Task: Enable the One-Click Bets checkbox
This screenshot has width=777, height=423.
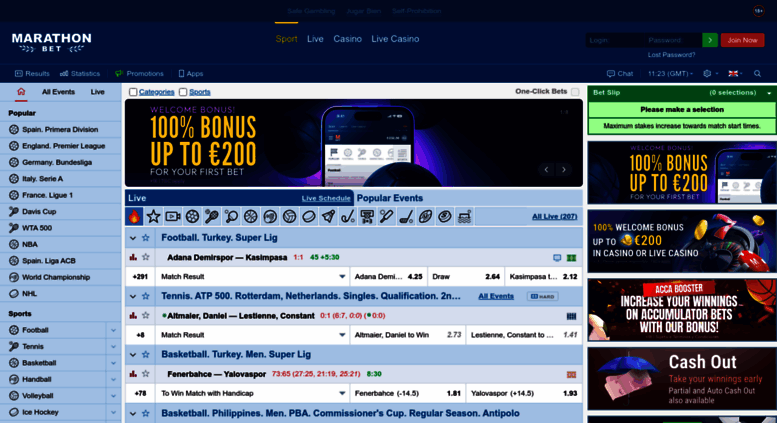Action: (575, 92)
